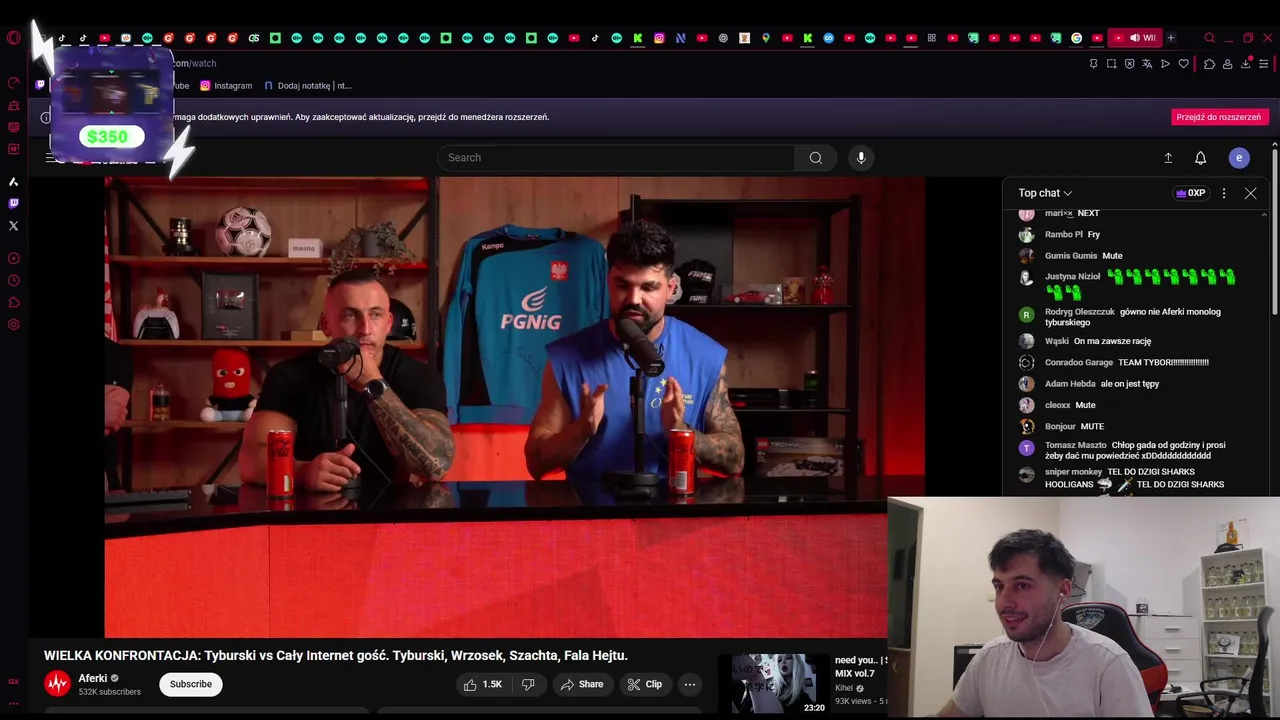Switch to the Google browser tab
The width and height of the screenshot is (1280, 720).
(1076, 38)
